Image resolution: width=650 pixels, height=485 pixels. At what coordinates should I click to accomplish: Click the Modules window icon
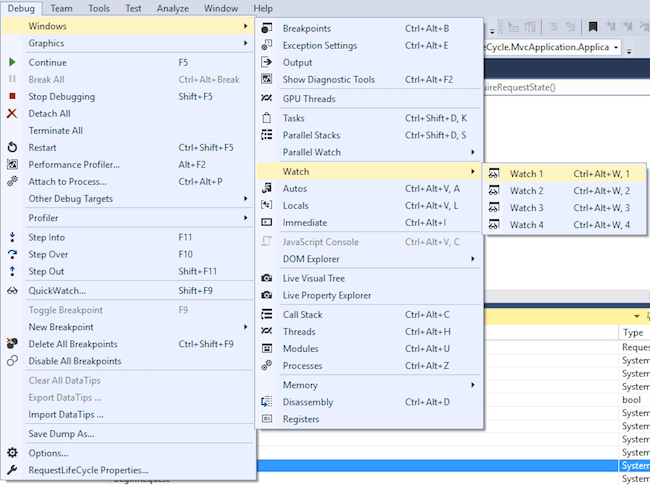tap(267, 348)
